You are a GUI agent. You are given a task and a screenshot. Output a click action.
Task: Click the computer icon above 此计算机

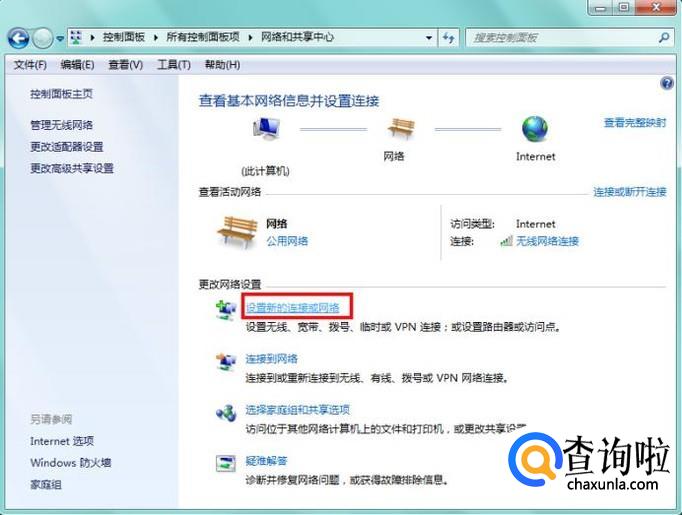click(x=266, y=129)
